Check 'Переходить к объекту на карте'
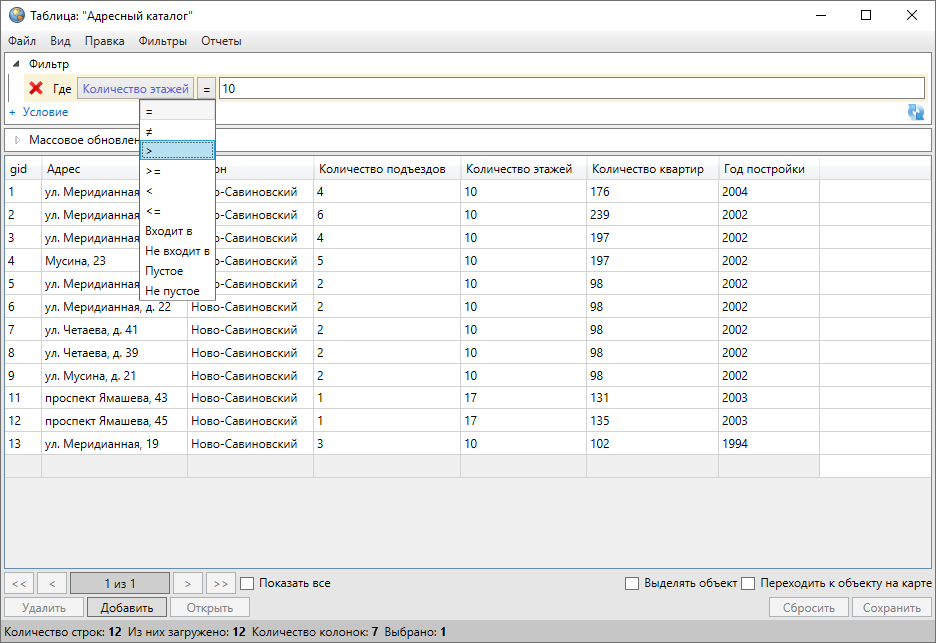This screenshot has height=643, width=936. (x=747, y=583)
